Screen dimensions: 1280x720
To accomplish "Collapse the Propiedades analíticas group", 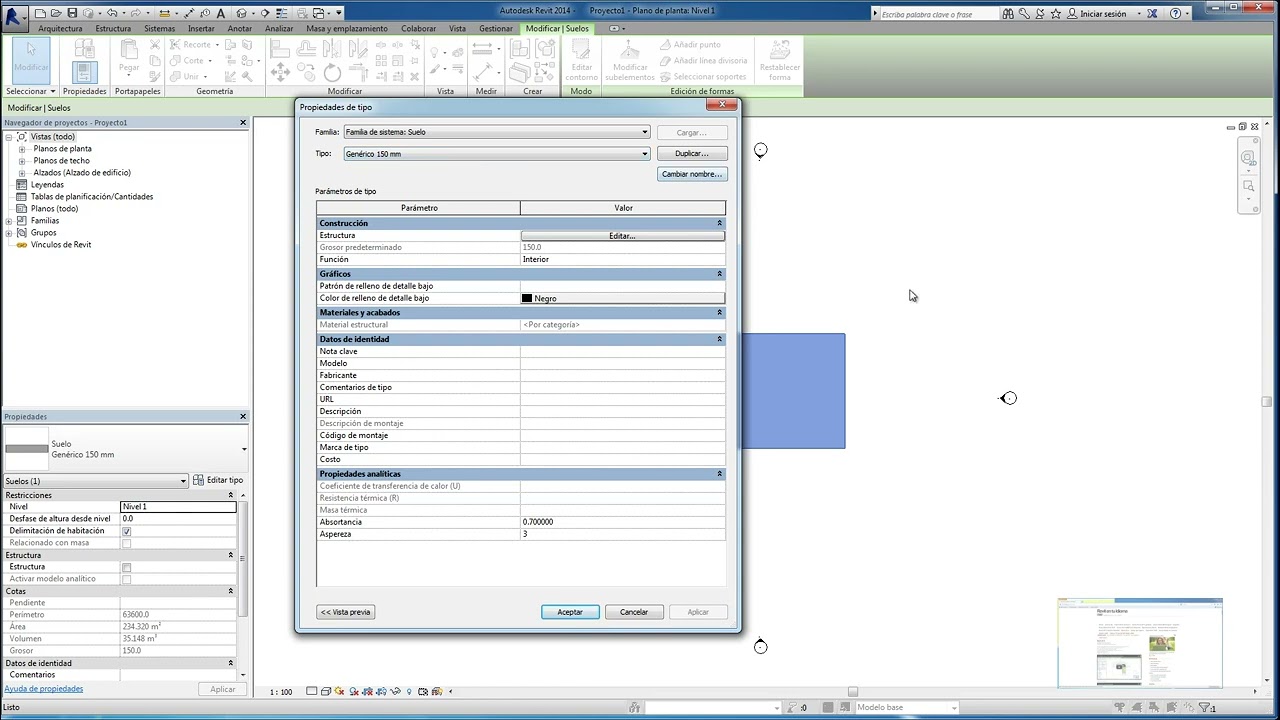I will point(719,474).
